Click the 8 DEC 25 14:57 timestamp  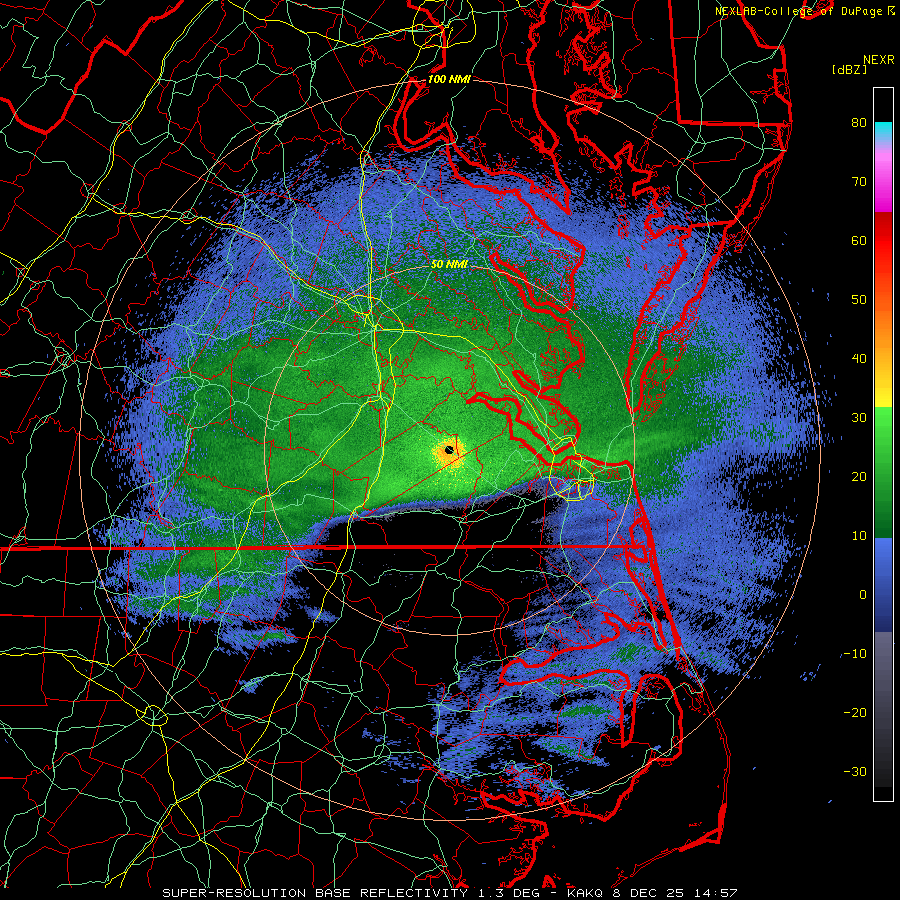click(676, 893)
